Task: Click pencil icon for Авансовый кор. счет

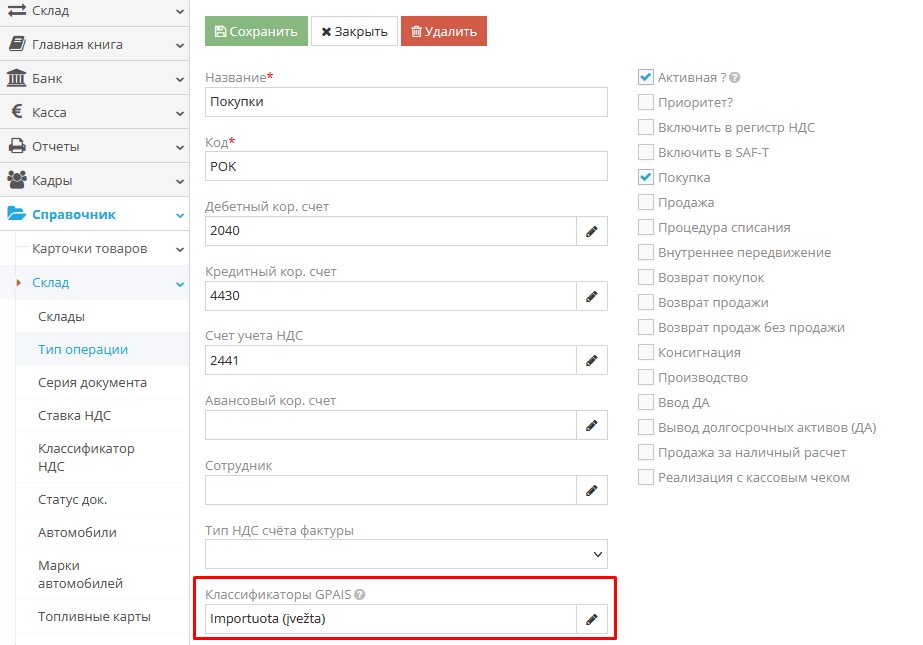Action: (591, 425)
